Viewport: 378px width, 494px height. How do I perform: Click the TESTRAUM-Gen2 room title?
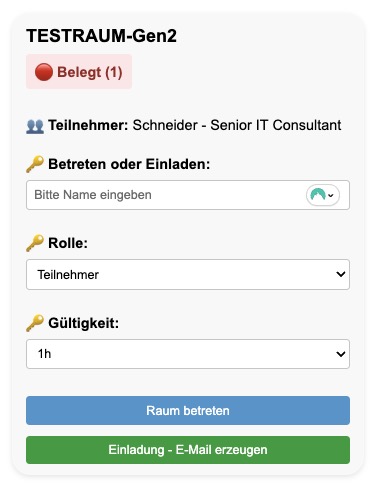coord(101,36)
